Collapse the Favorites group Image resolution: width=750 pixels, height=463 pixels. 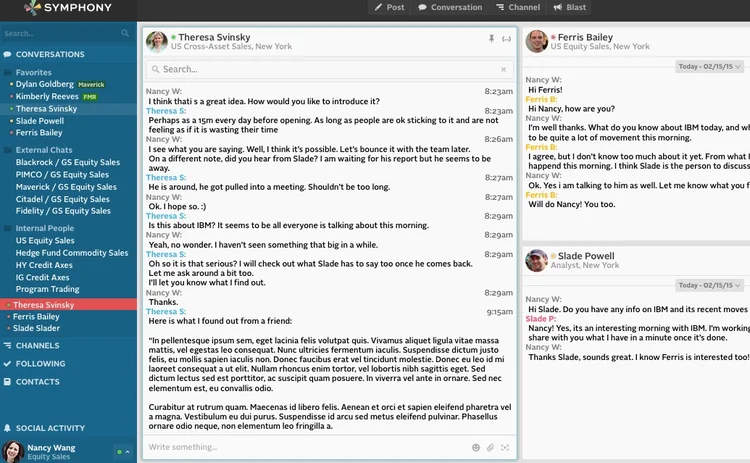(33, 72)
